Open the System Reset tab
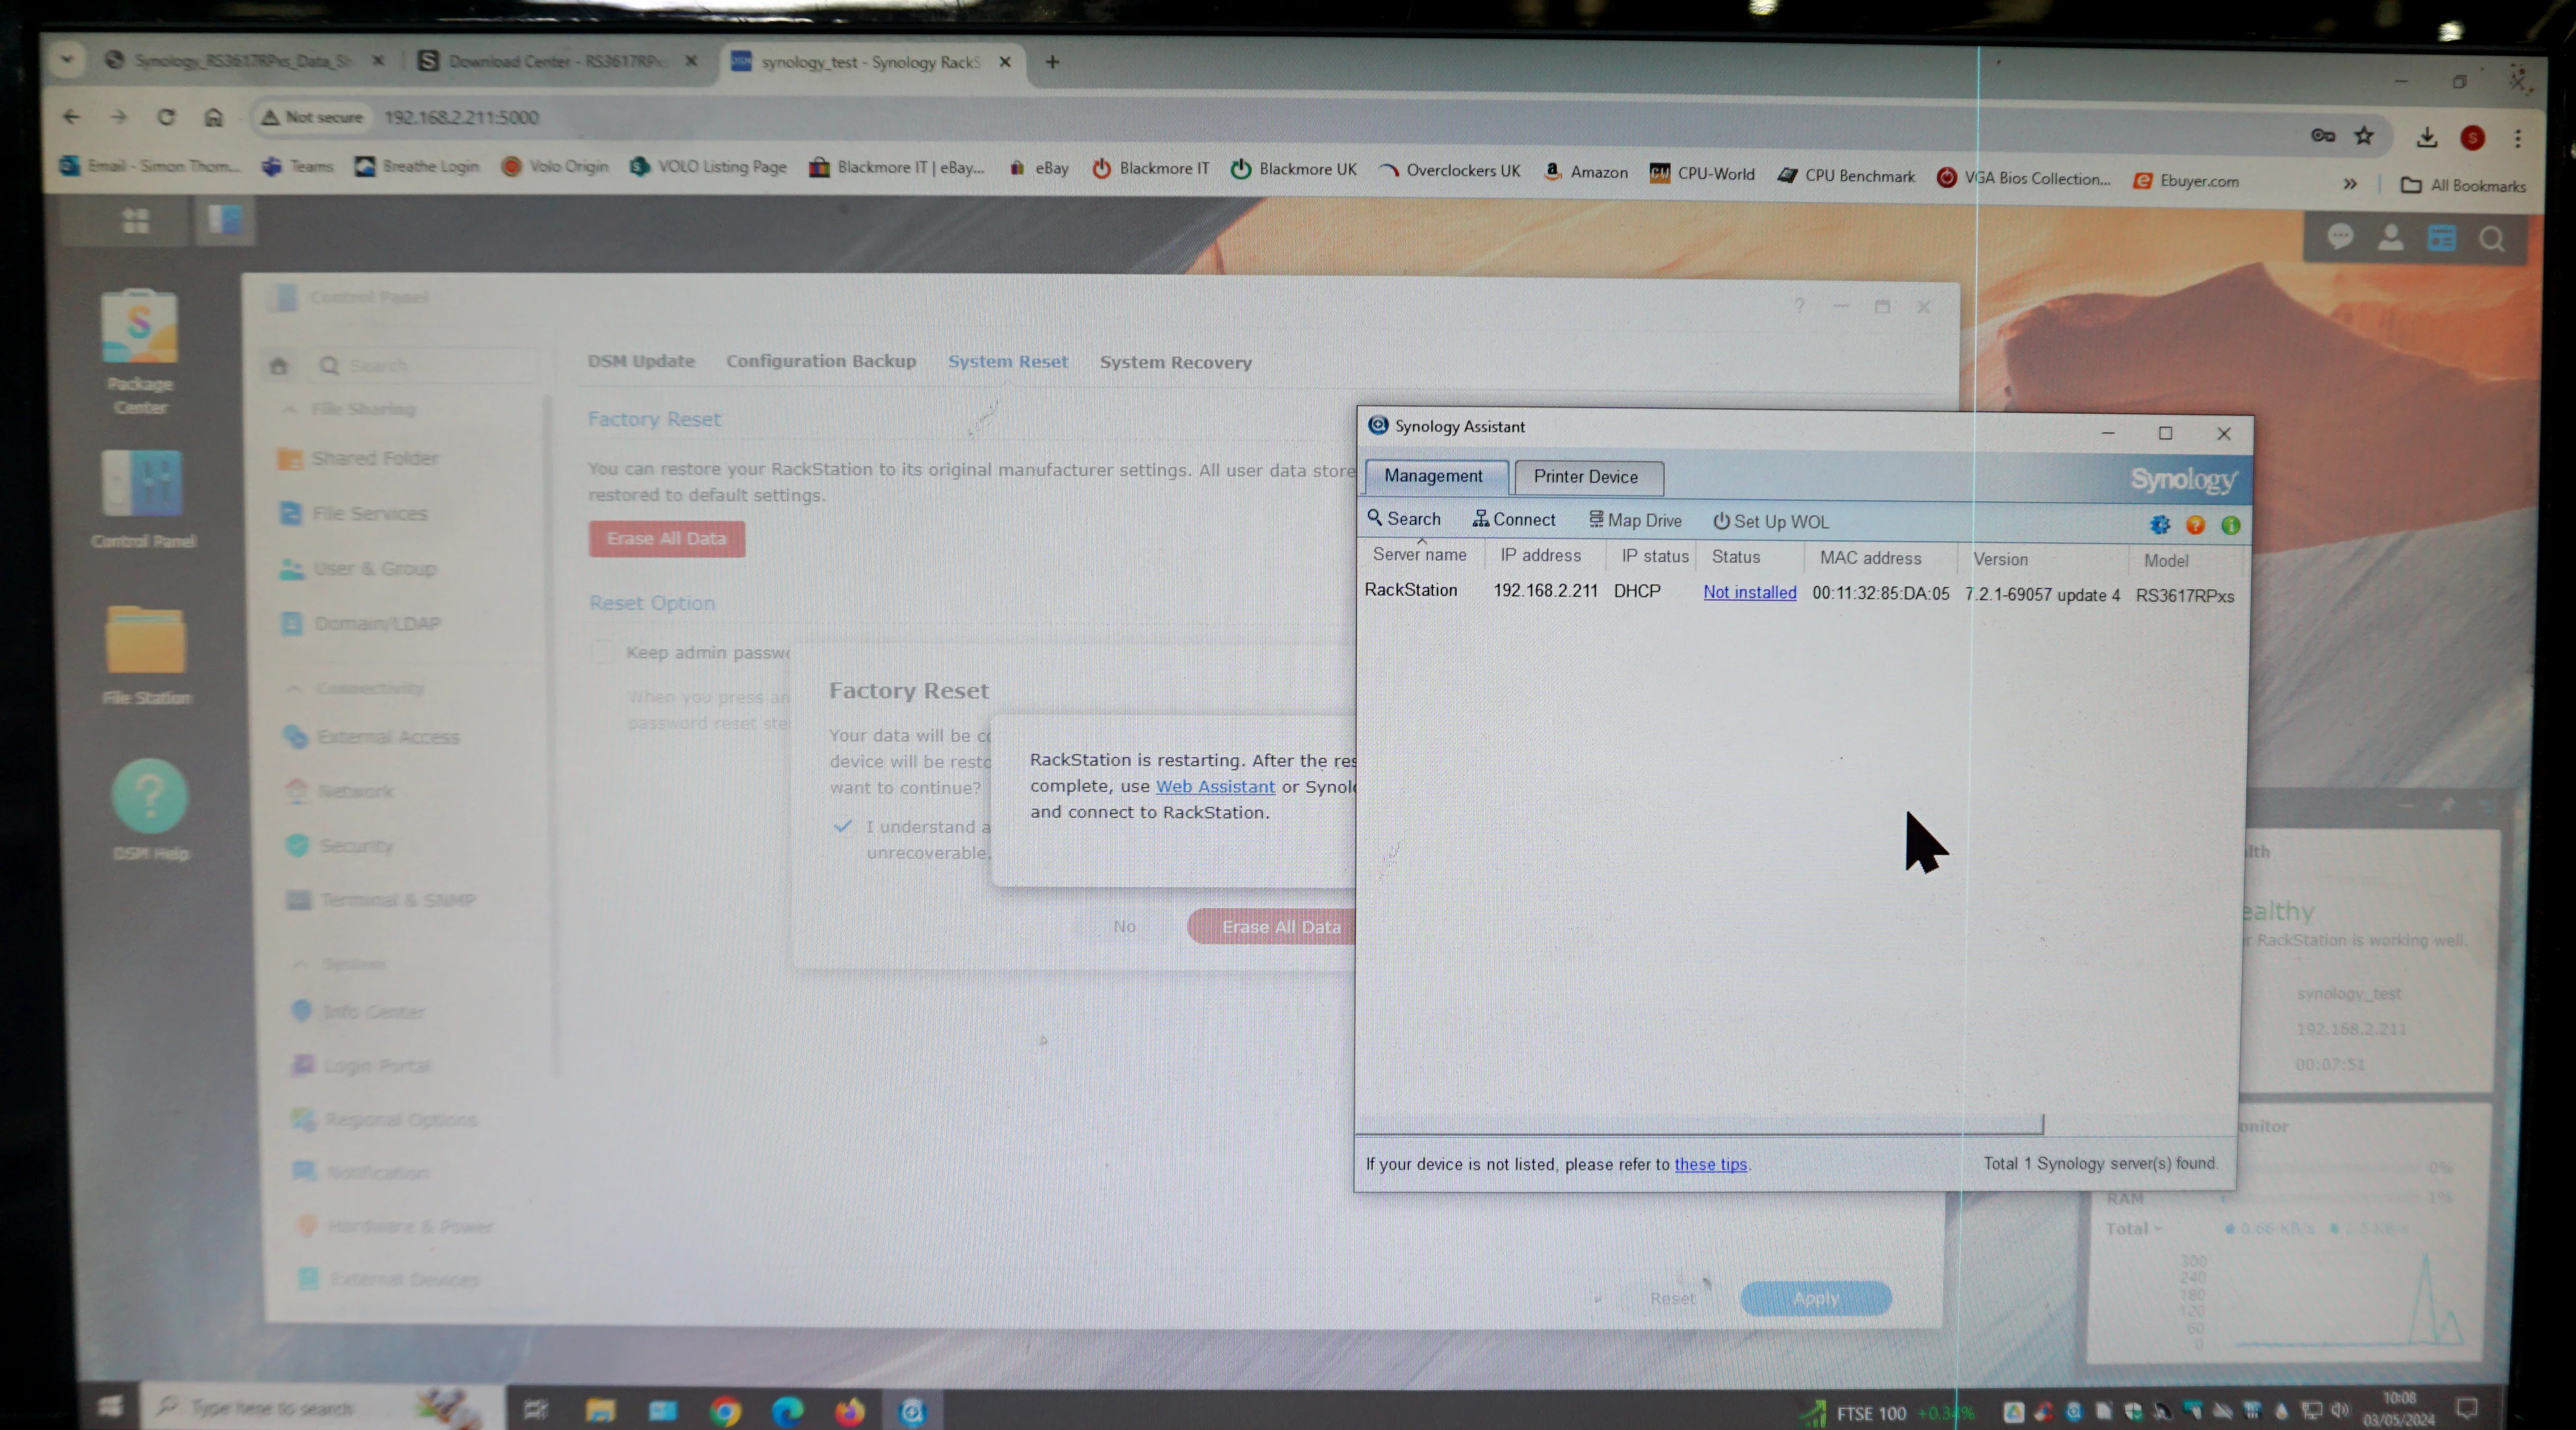 1008,362
